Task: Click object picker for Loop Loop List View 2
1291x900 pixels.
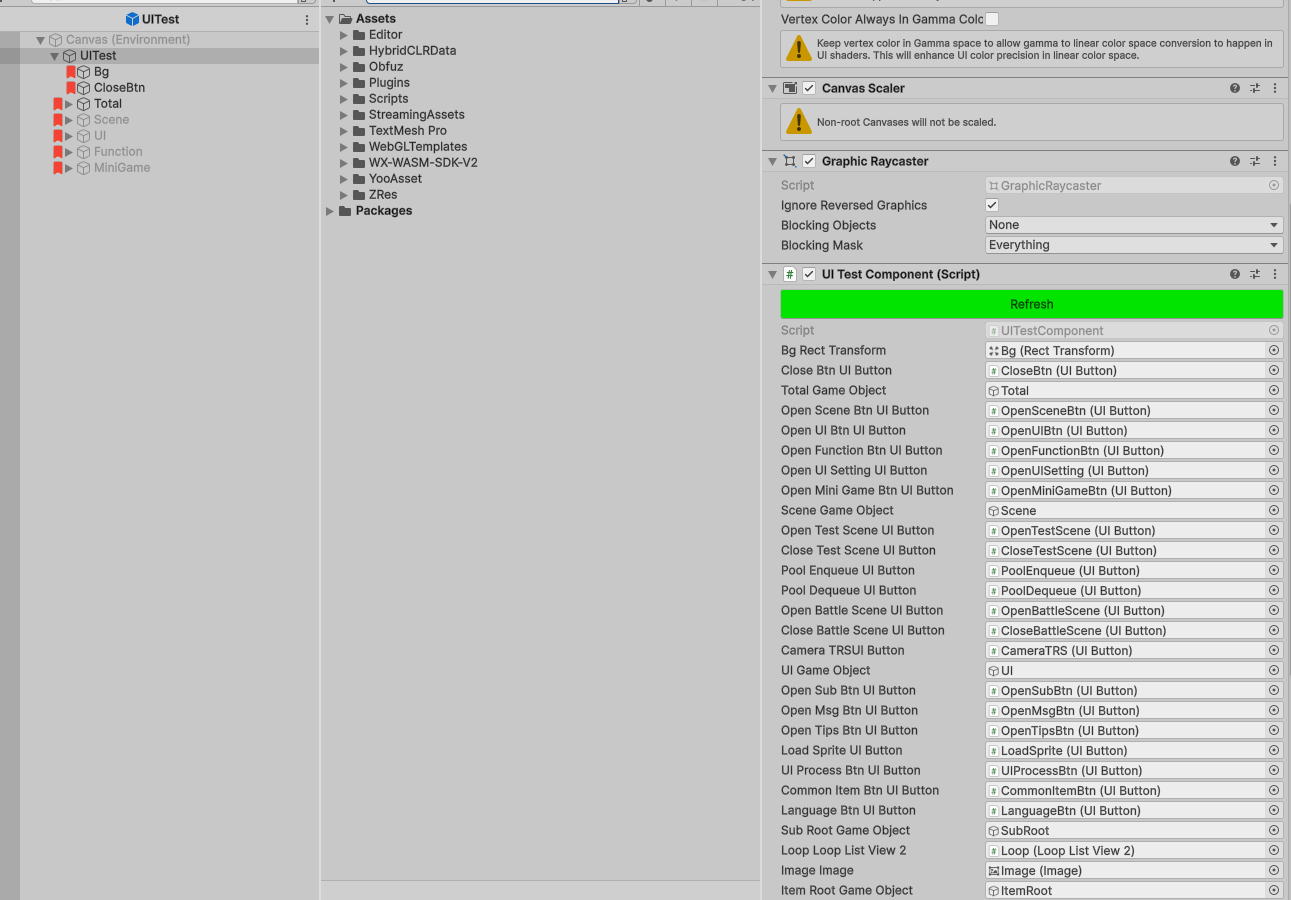Action: coord(1274,850)
